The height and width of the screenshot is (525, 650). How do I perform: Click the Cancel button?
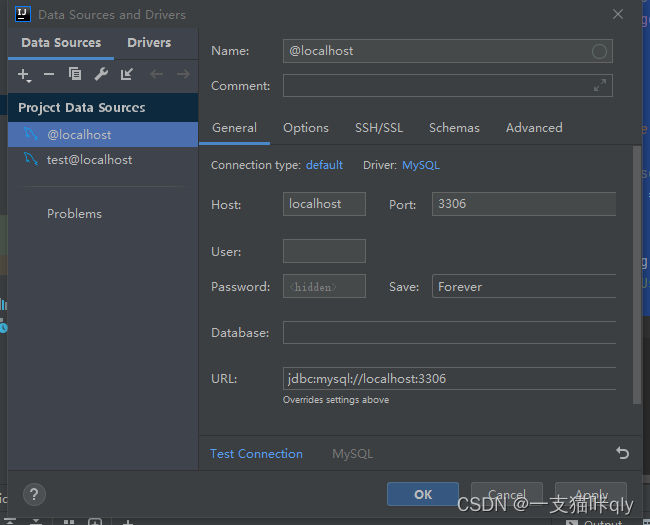tap(507, 494)
